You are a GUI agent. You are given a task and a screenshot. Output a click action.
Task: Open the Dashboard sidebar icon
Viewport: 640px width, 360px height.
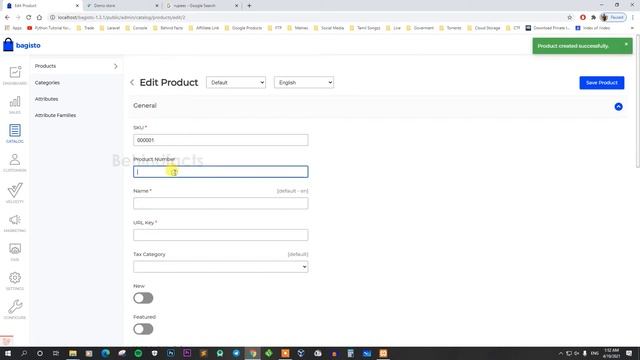point(15,72)
